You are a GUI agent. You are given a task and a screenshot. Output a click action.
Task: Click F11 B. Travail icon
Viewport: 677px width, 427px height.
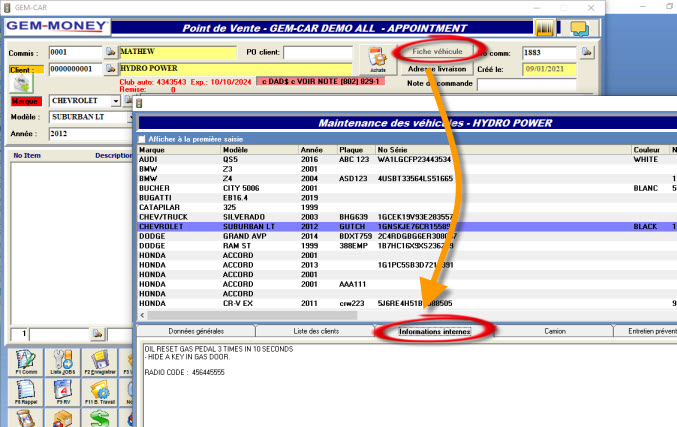(100, 392)
